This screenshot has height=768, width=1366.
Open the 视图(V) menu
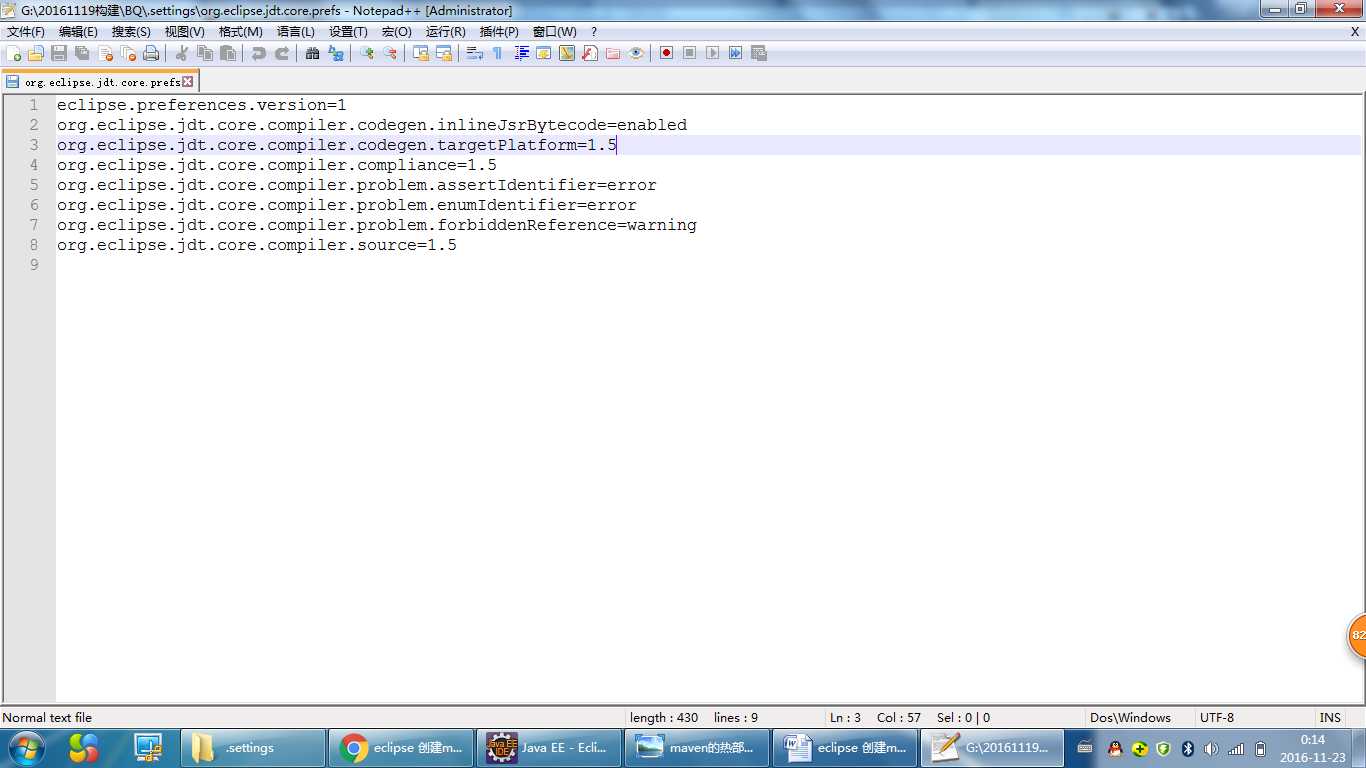pos(184,32)
